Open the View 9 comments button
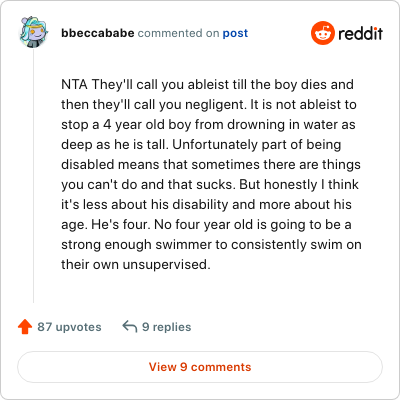The height and width of the screenshot is (400, 400). [x=200, y=367]
